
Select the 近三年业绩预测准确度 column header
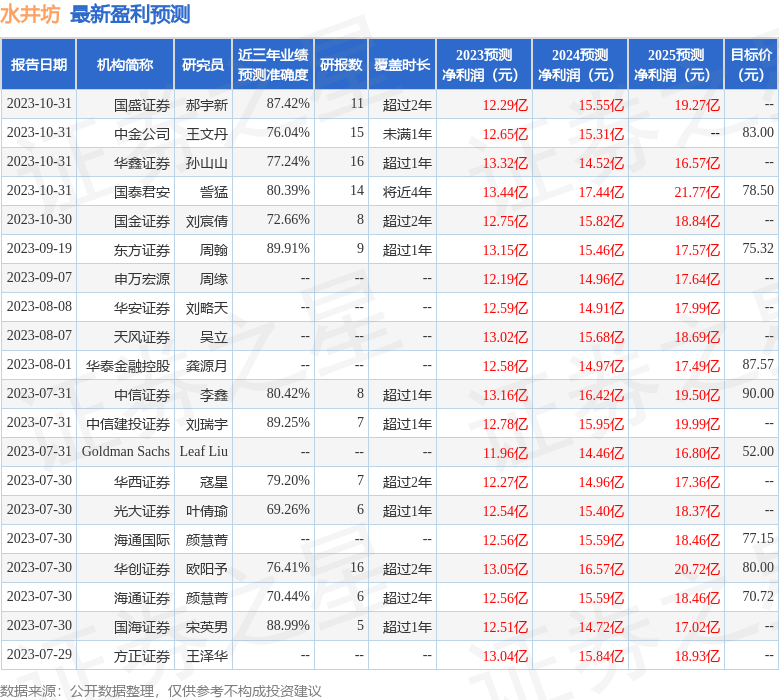coord(273,65)
